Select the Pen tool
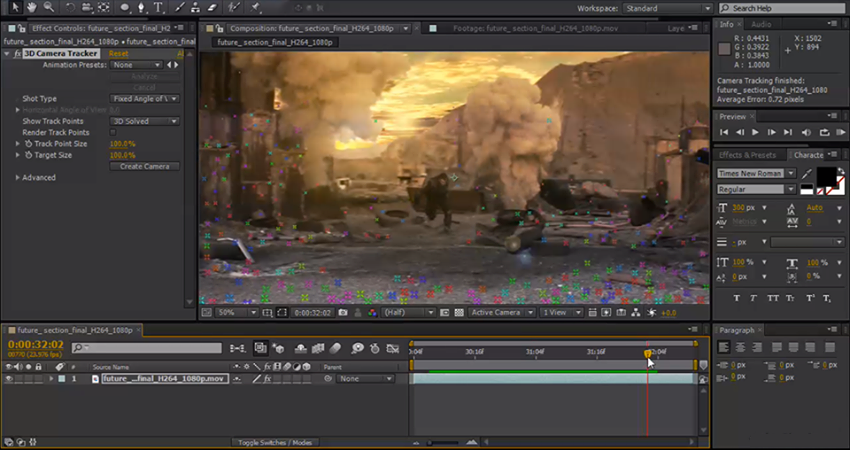850x450 pixels. (141, 7)
